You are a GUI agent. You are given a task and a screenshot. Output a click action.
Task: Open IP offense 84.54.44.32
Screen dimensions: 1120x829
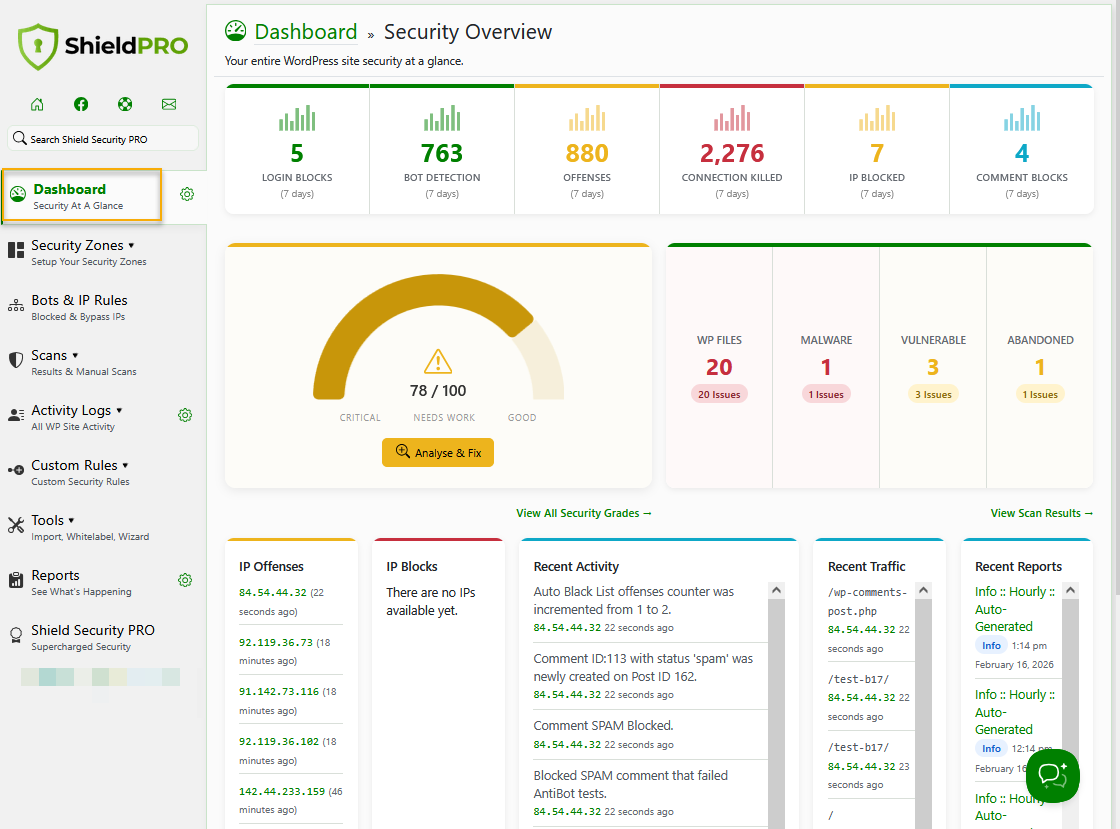pos(273,593)
